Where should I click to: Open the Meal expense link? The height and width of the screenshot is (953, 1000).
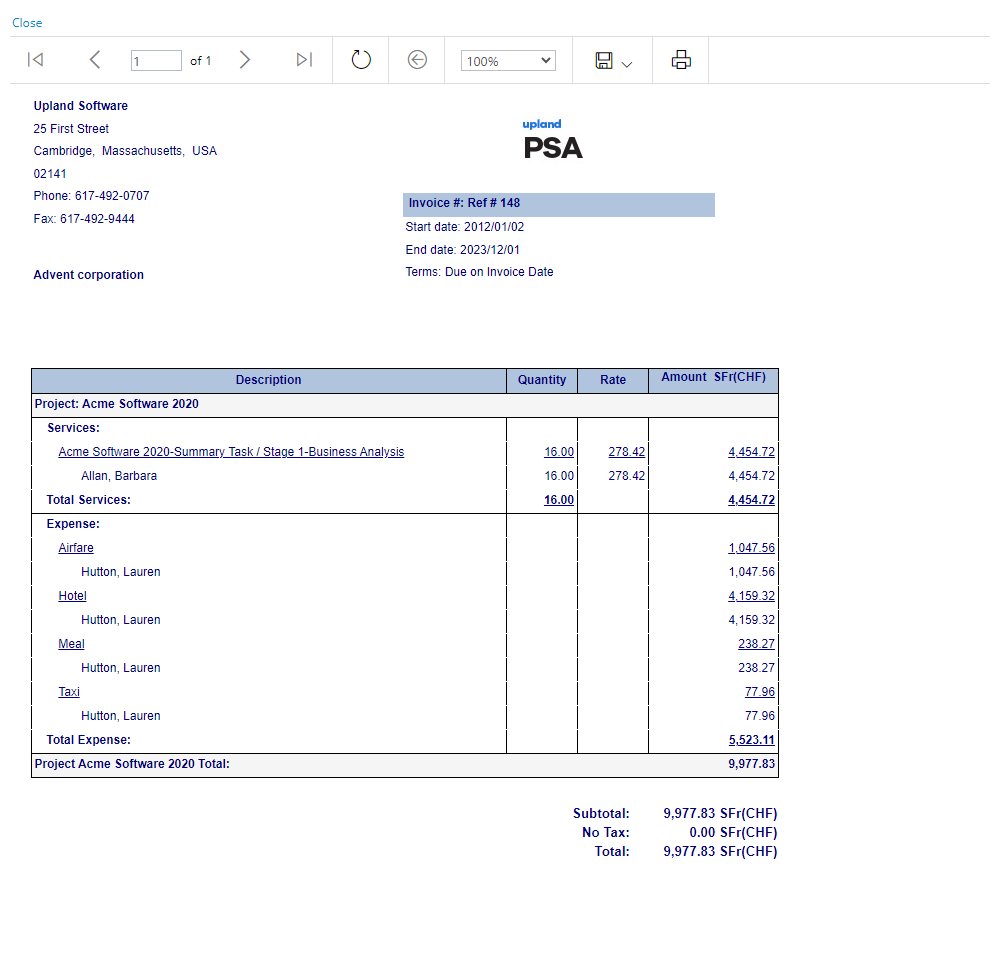71,644
